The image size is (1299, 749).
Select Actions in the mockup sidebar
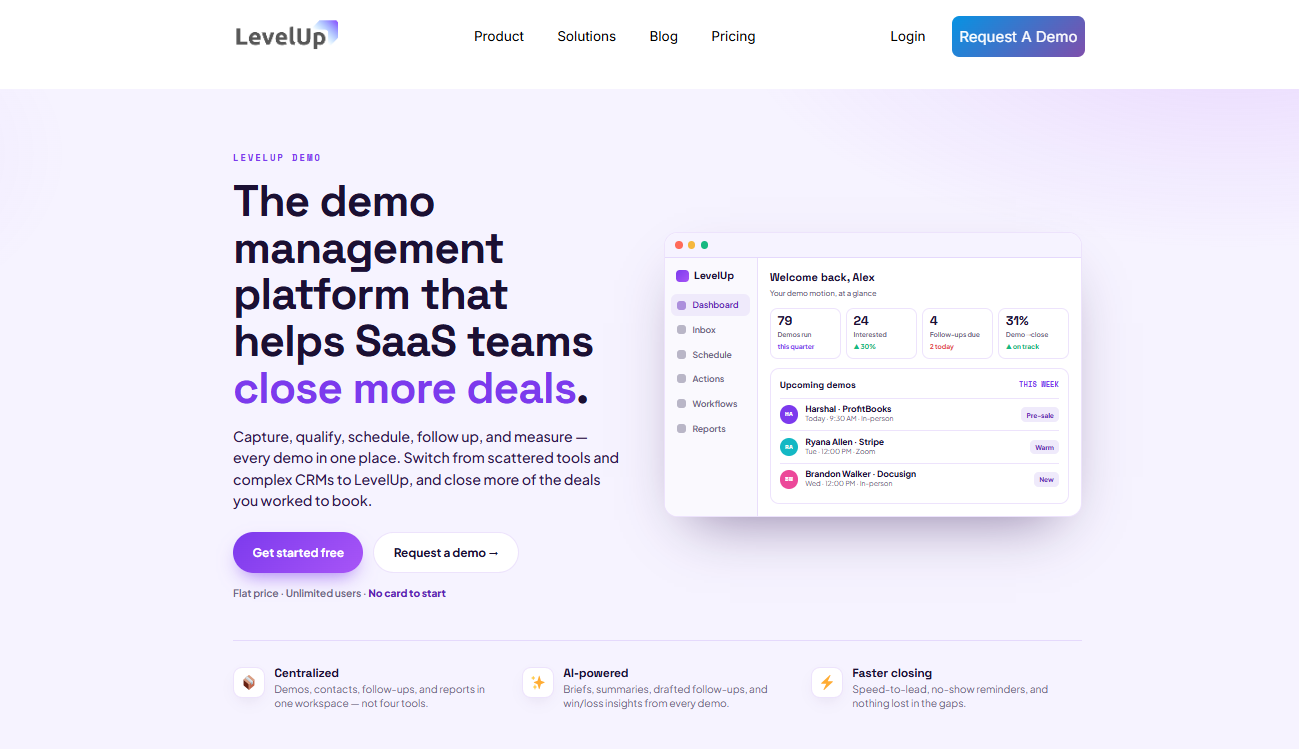710,379
